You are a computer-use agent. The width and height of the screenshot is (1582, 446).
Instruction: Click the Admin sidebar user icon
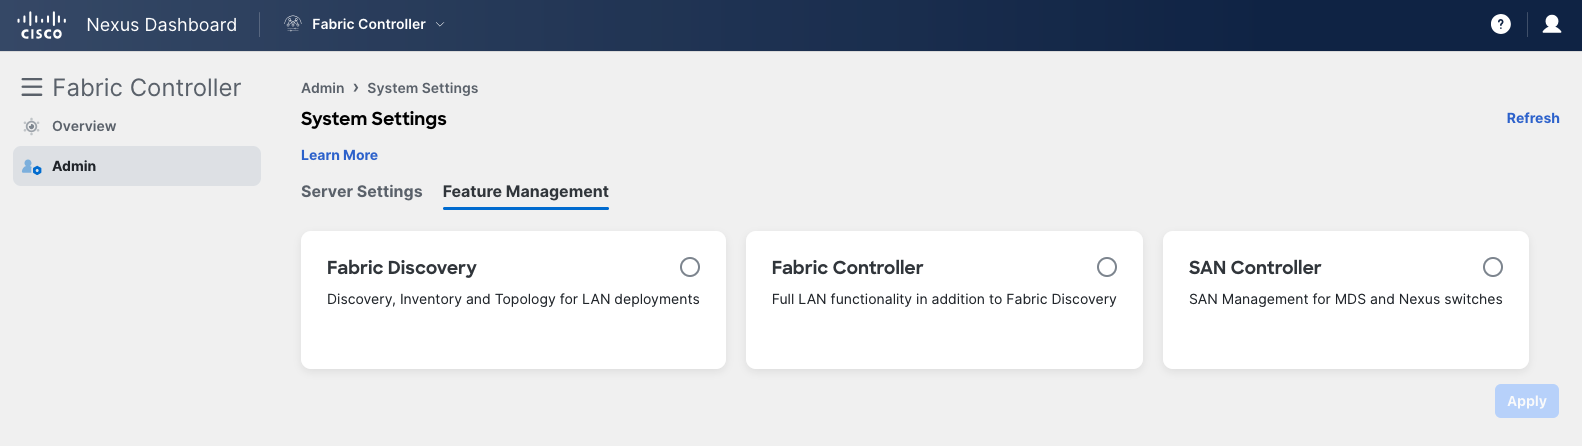[32, 167]
